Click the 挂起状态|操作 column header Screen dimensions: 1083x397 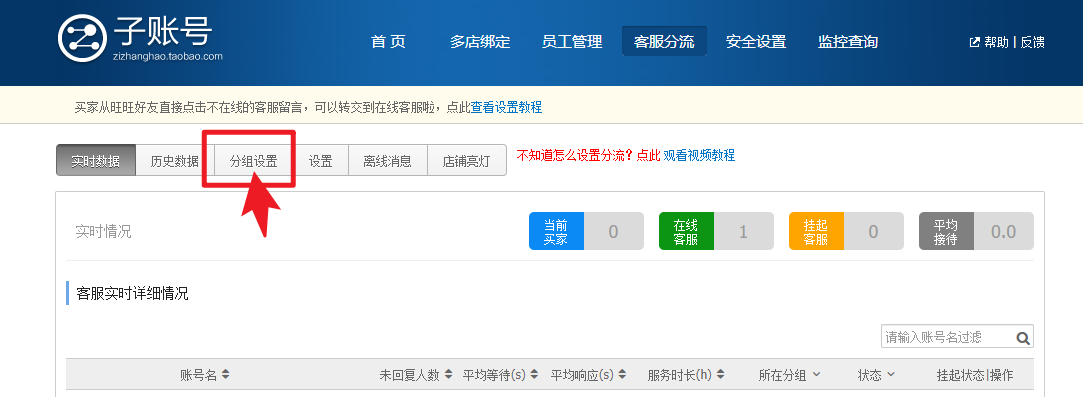coord(975,375)
